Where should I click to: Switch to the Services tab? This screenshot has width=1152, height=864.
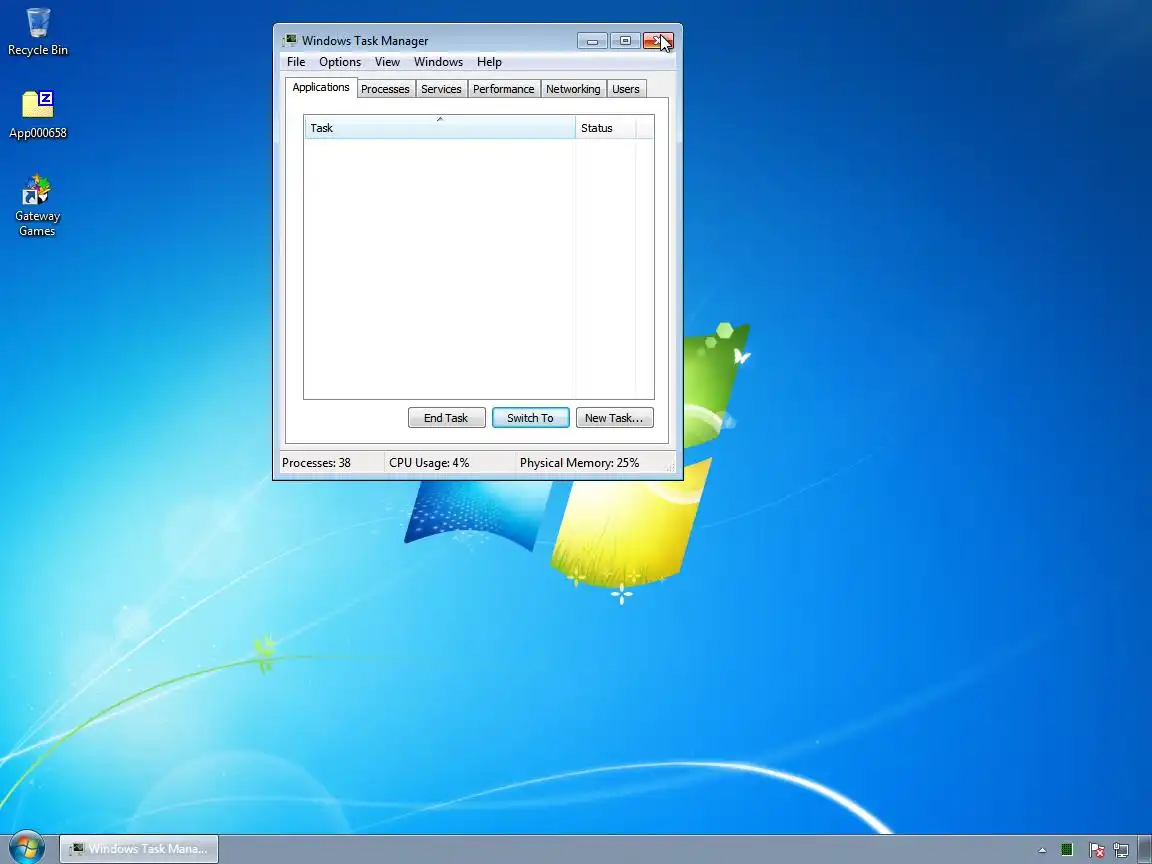coord(442,89)
